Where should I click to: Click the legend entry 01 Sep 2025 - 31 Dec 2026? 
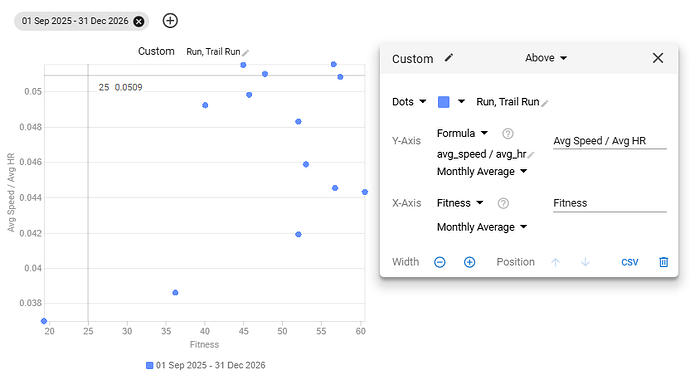pyautogui.click(x=206, y=365)
